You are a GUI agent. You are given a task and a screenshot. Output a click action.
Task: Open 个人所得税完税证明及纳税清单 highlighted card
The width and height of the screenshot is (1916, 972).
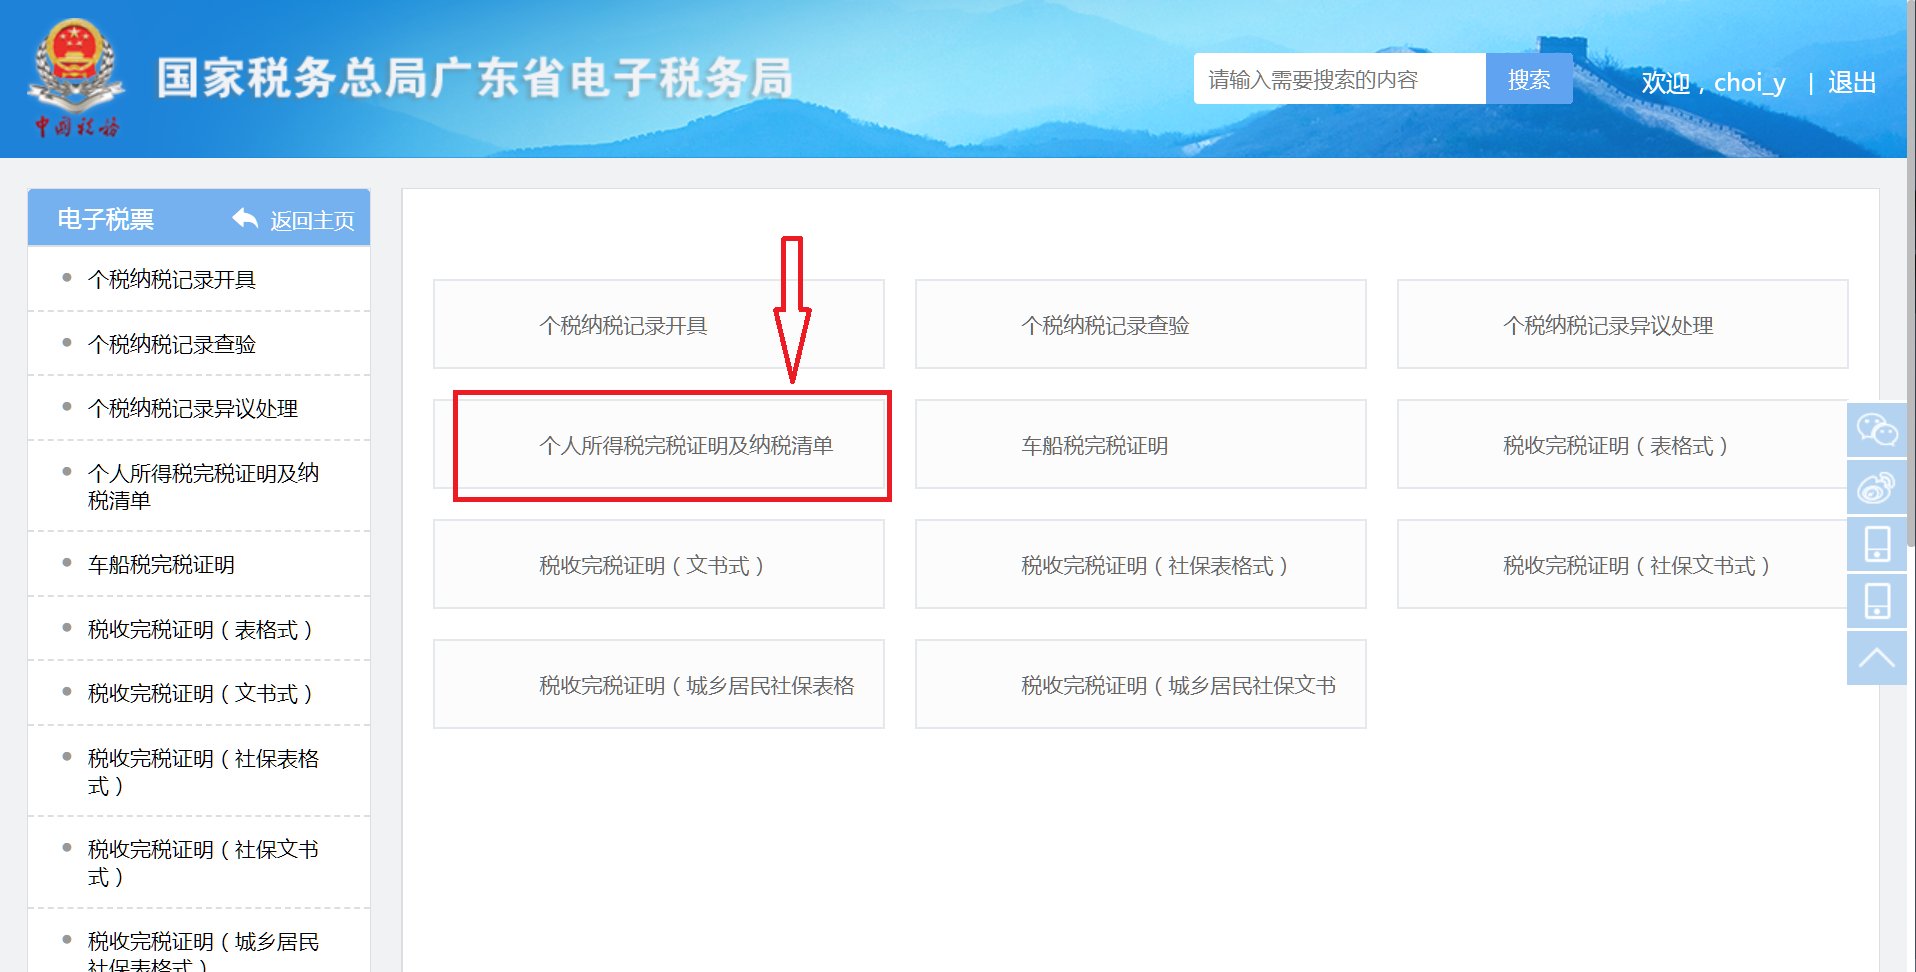[672, 446]
